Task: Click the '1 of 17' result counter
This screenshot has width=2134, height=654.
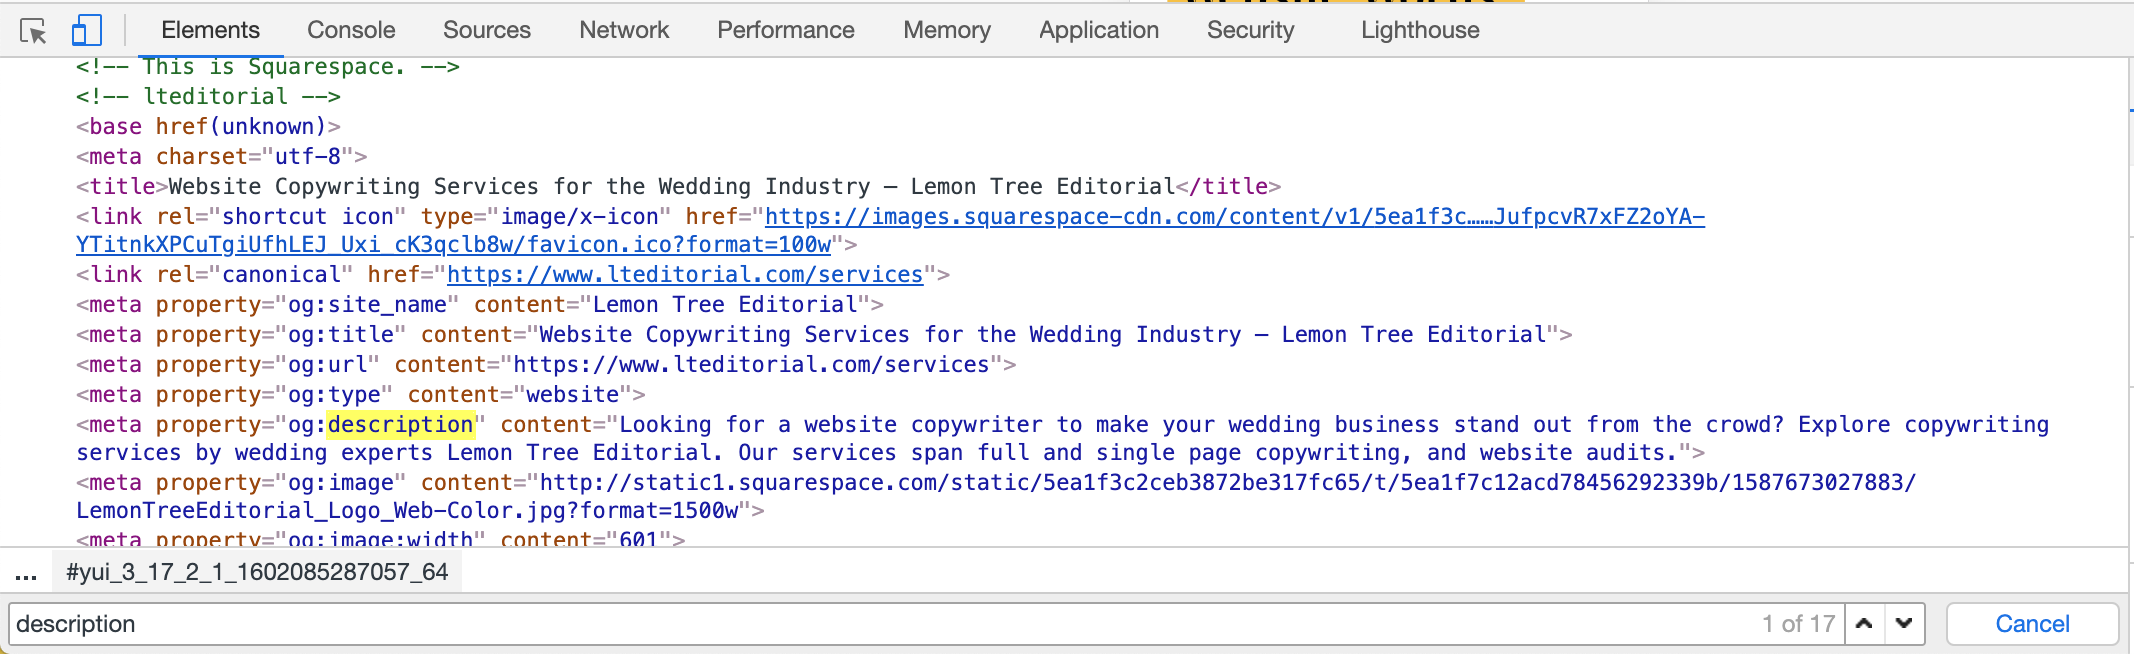Action: pyautogui.click(x=1798, y=623)
